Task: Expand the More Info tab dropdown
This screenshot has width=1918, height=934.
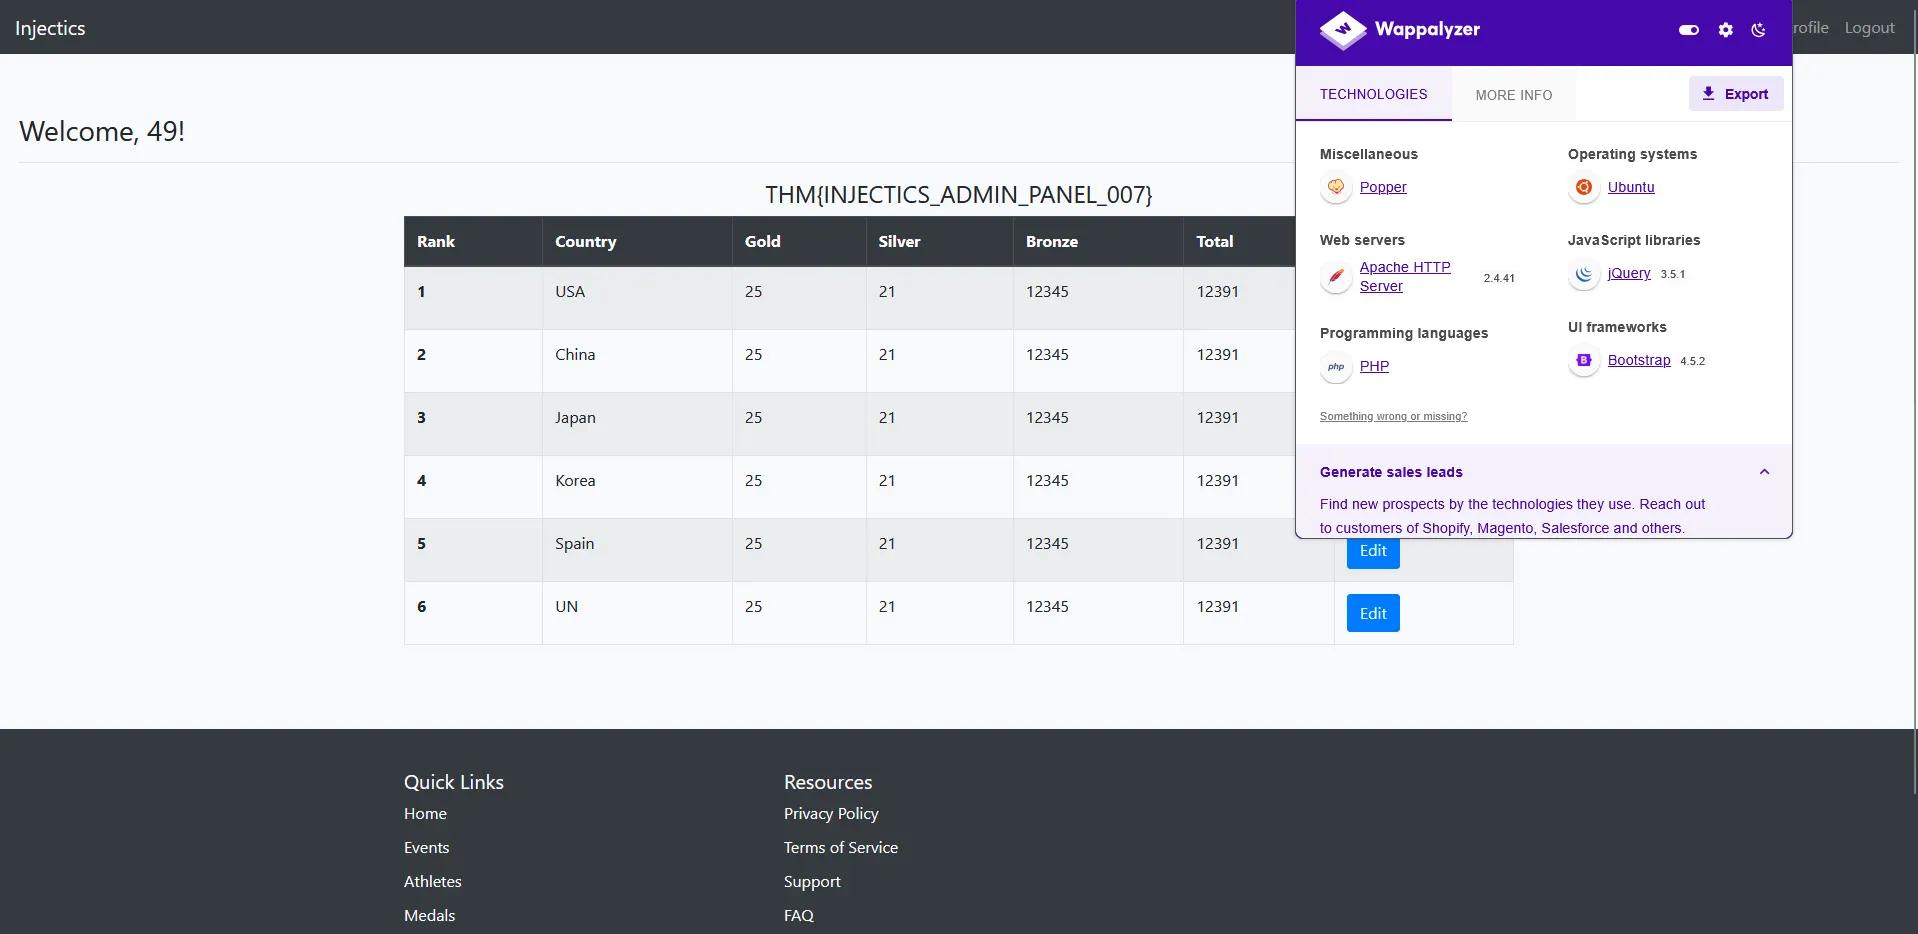Action: point(1513,95)
